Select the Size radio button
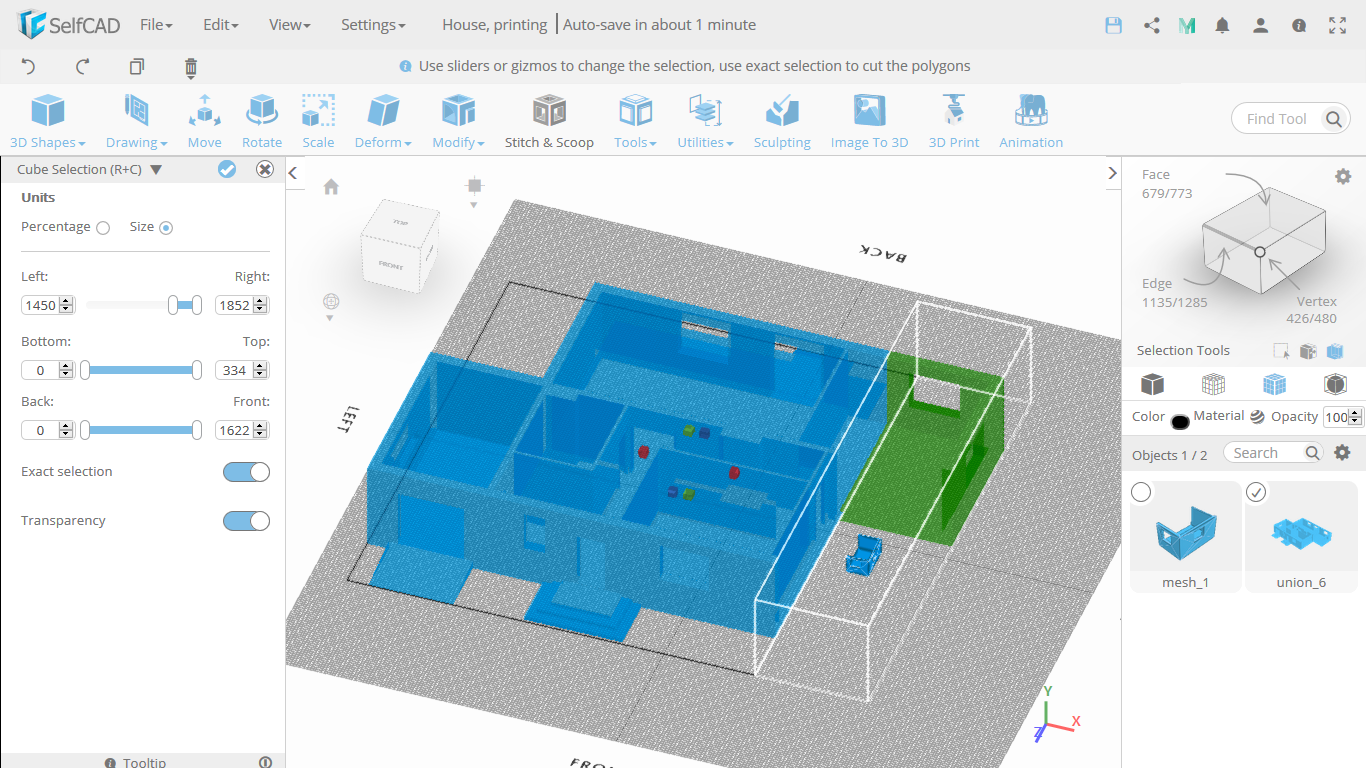The height and width of the screenshot is (768, 1366). [166, 228]
